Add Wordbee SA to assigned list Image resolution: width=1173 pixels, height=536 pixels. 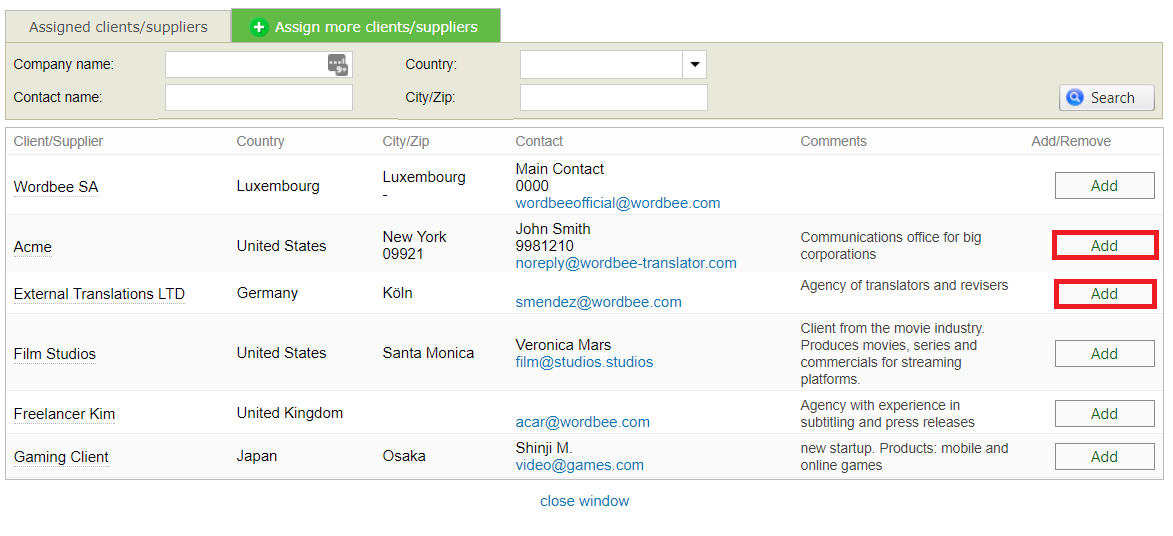(x=1104, y=186)
